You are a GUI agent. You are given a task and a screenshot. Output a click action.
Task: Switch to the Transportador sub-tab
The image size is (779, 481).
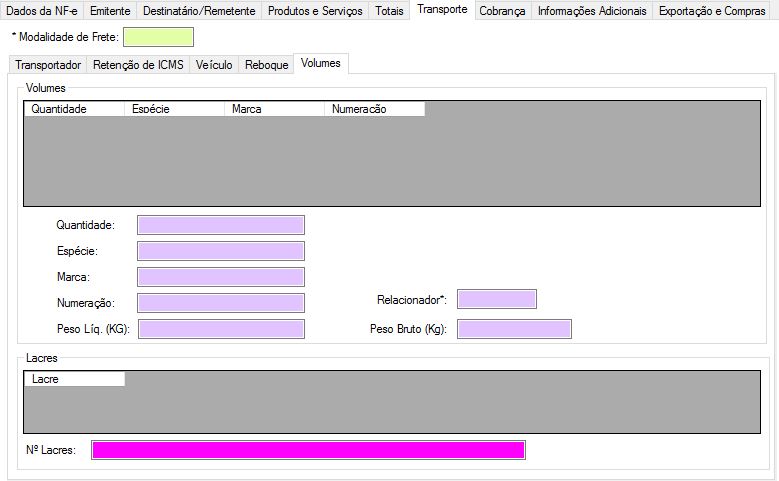(48, 65)
